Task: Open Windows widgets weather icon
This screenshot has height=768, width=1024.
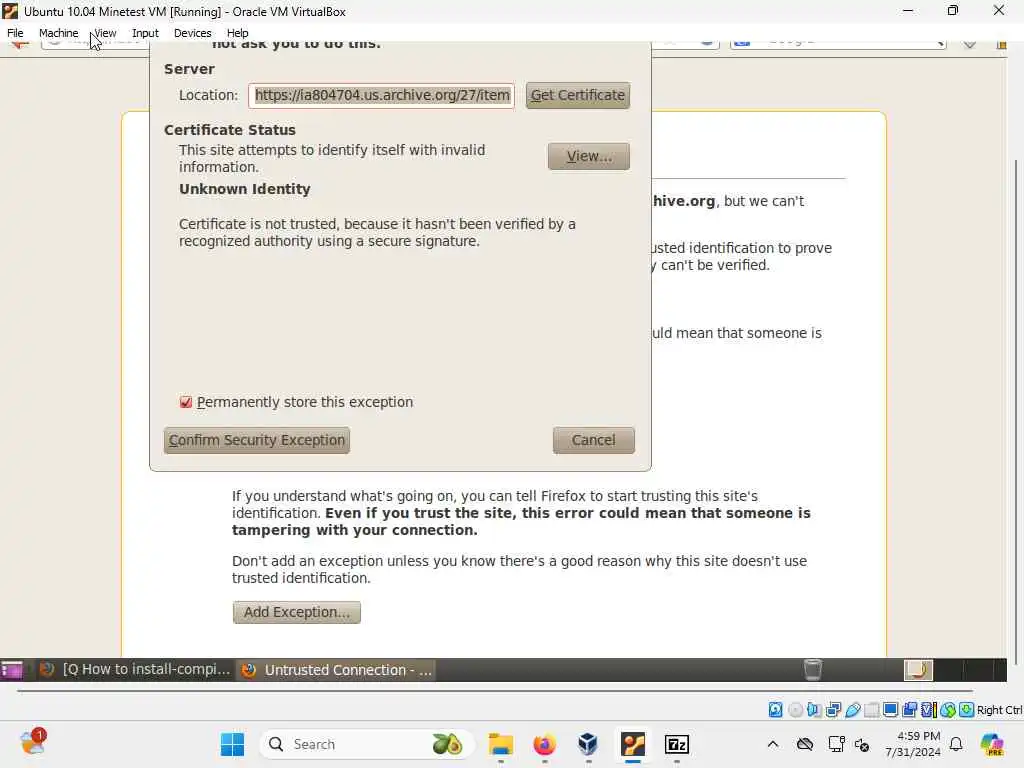Action: [33, 743]
